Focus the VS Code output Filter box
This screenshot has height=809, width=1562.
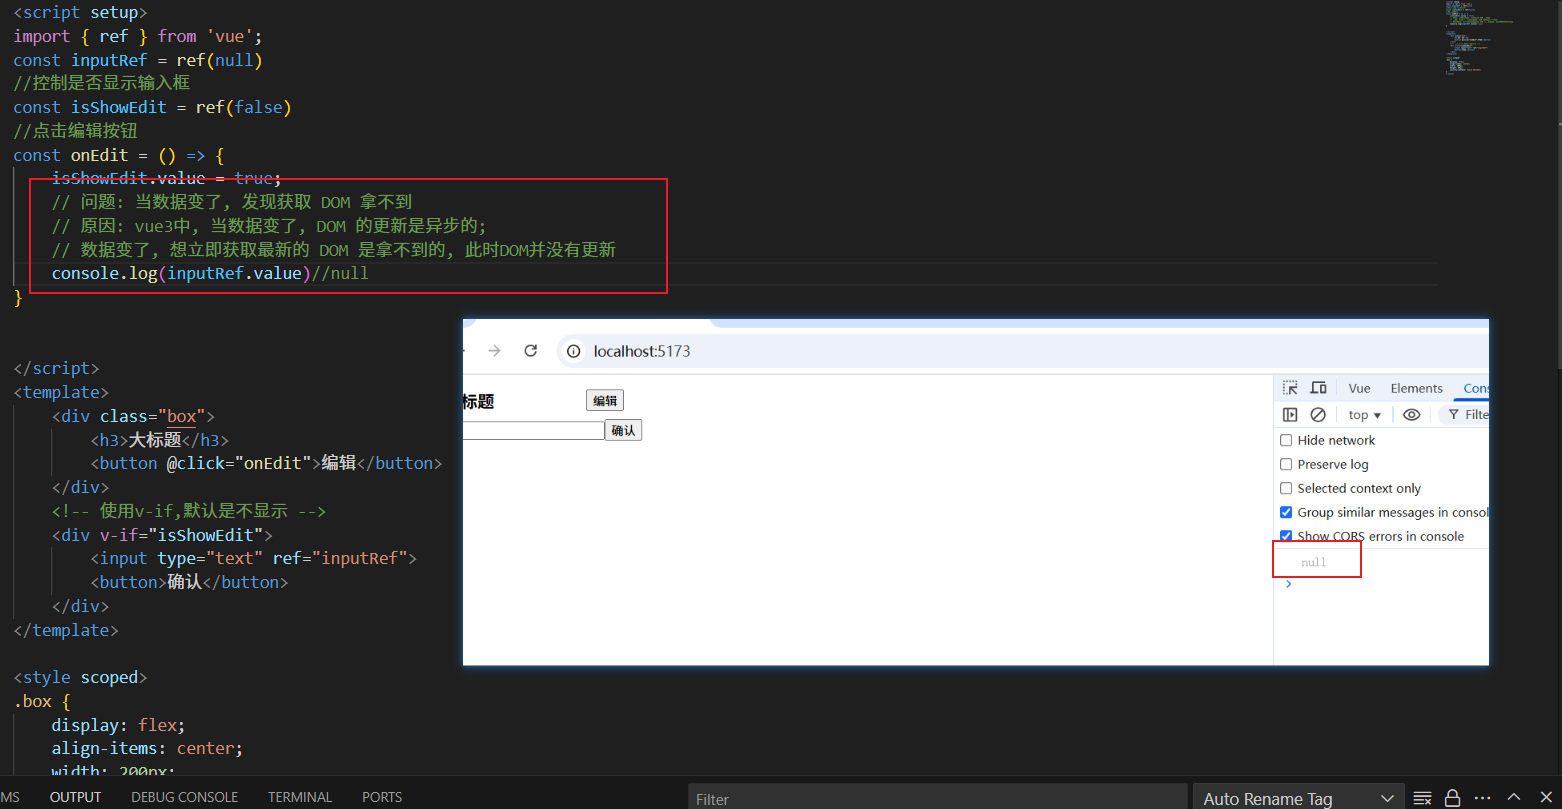(x=937, y=798)
